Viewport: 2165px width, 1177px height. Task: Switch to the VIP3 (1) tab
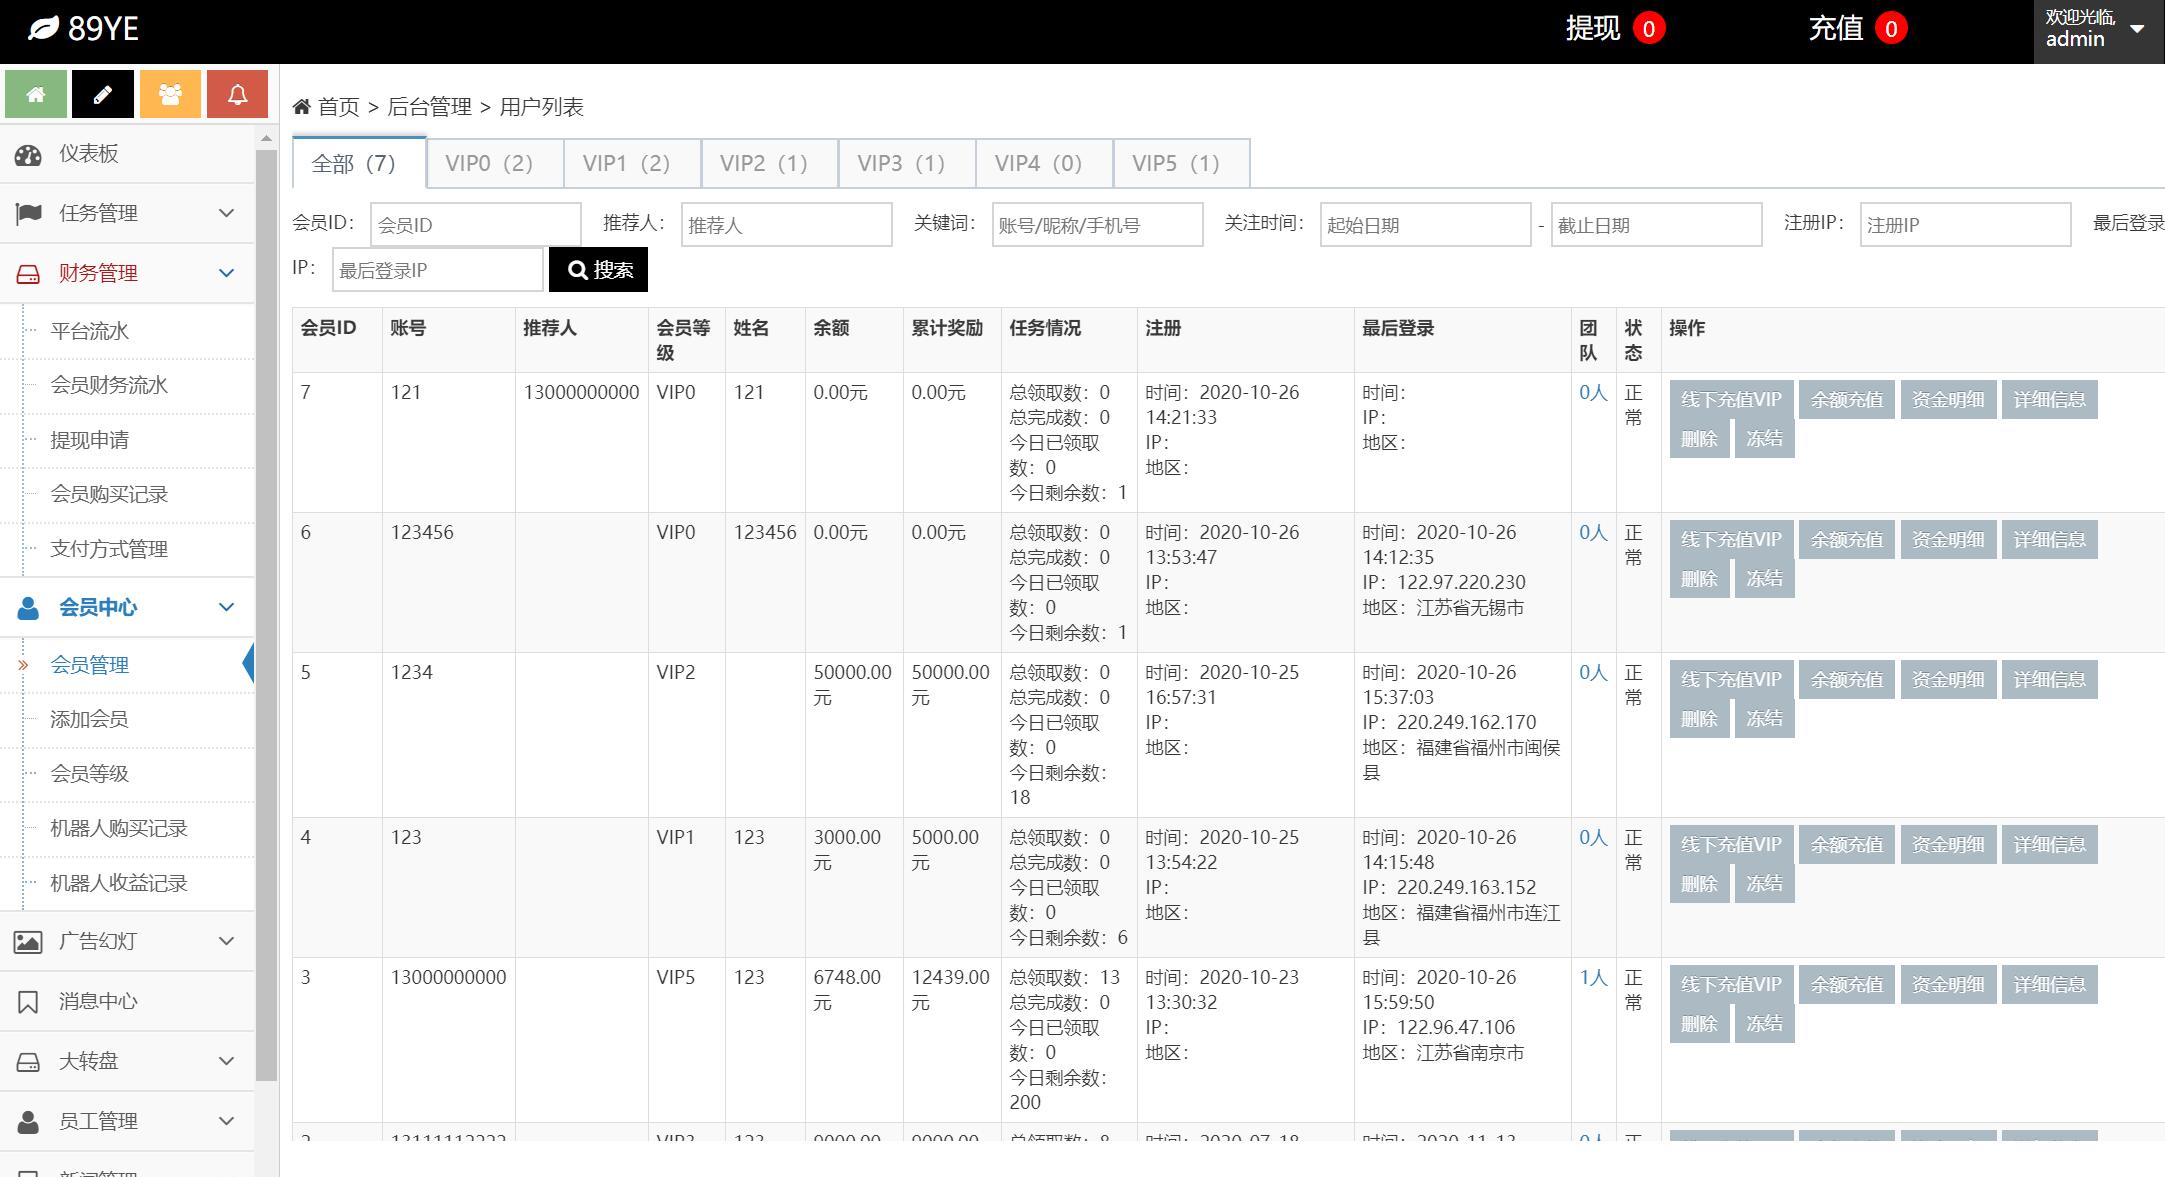tap(907, 163)
